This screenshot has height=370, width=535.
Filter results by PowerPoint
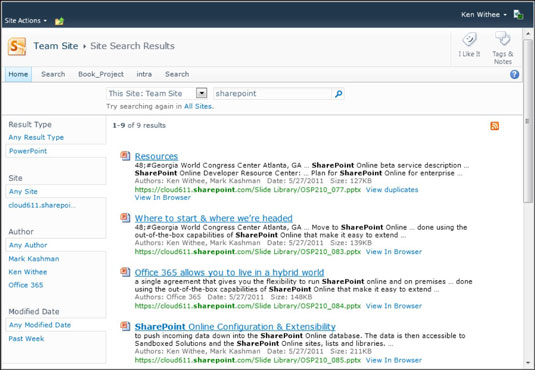[28, 151]
